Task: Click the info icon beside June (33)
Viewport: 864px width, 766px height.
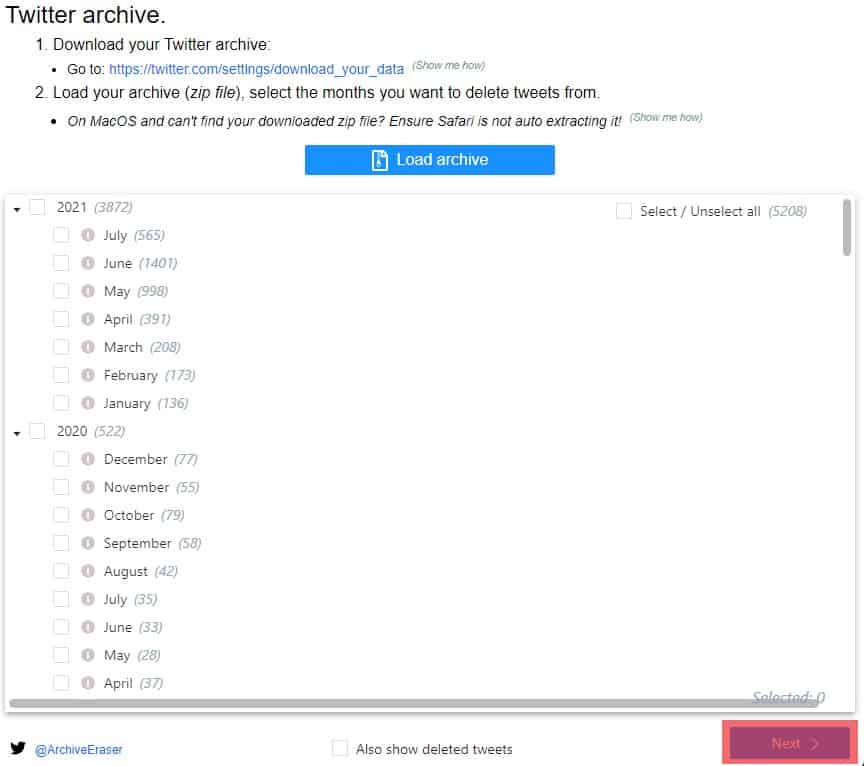Action: 88,627
